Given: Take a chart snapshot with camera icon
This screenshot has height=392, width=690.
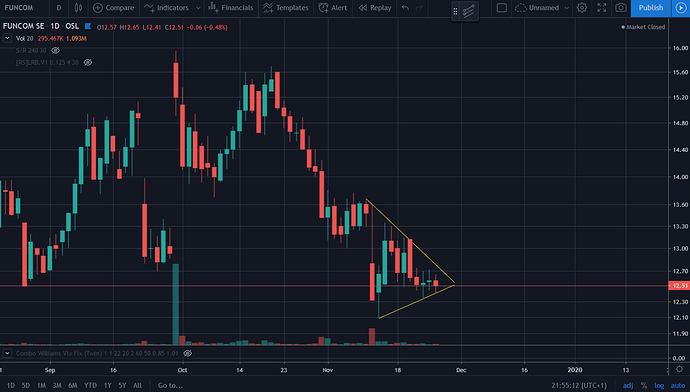Looking at the screenshot, I should point(620,8).
